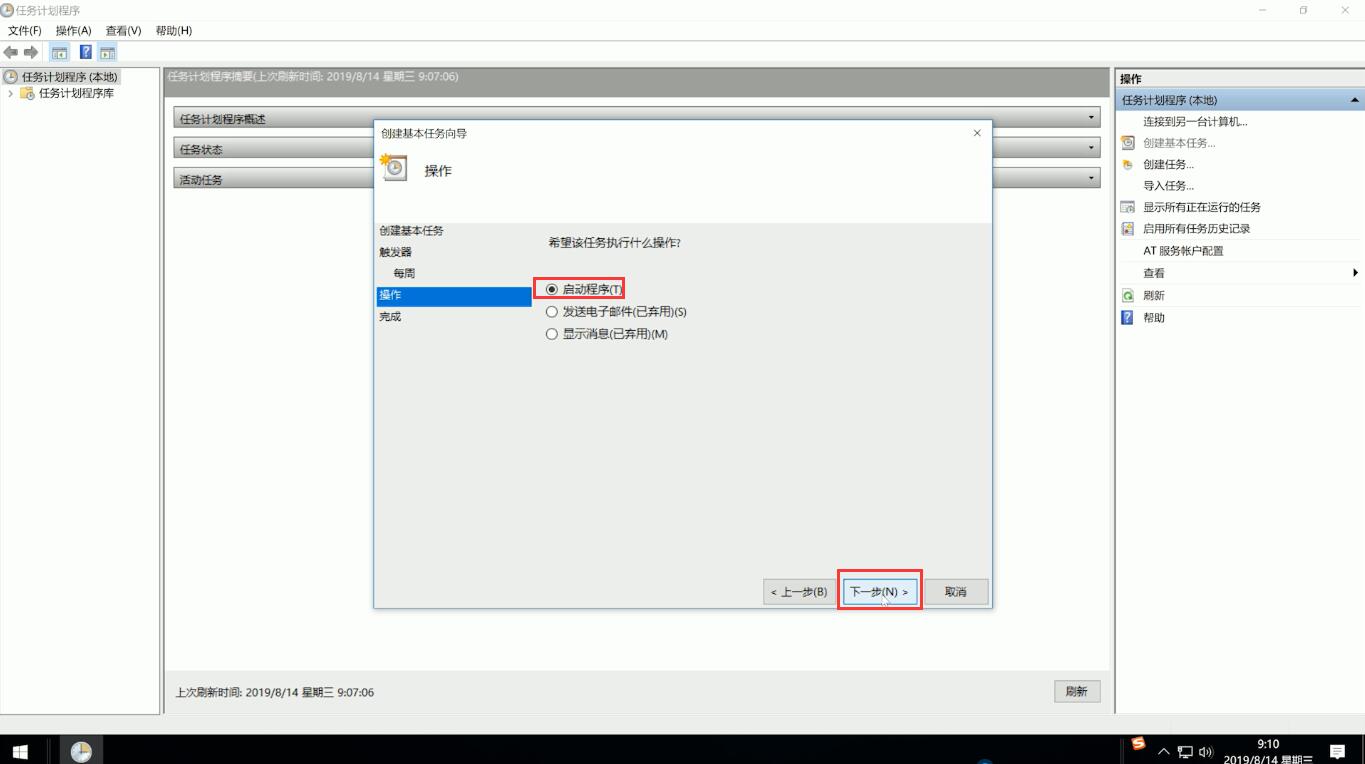The height and width of the screenshot is (764, 1365).
Task: Open the 文件(F) menu
Action: 25,31
